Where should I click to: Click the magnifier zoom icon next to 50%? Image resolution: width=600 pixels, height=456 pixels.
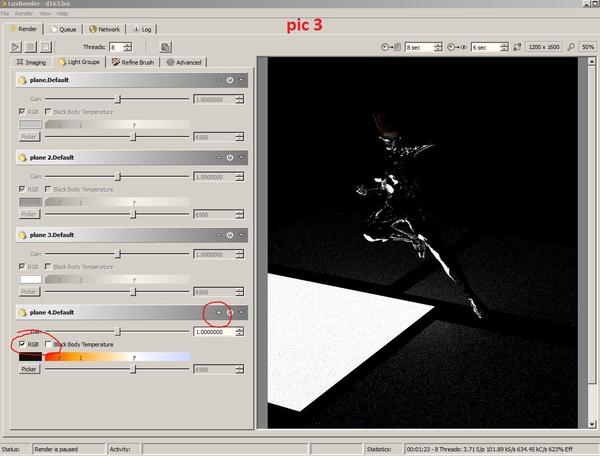pos(571,47)
